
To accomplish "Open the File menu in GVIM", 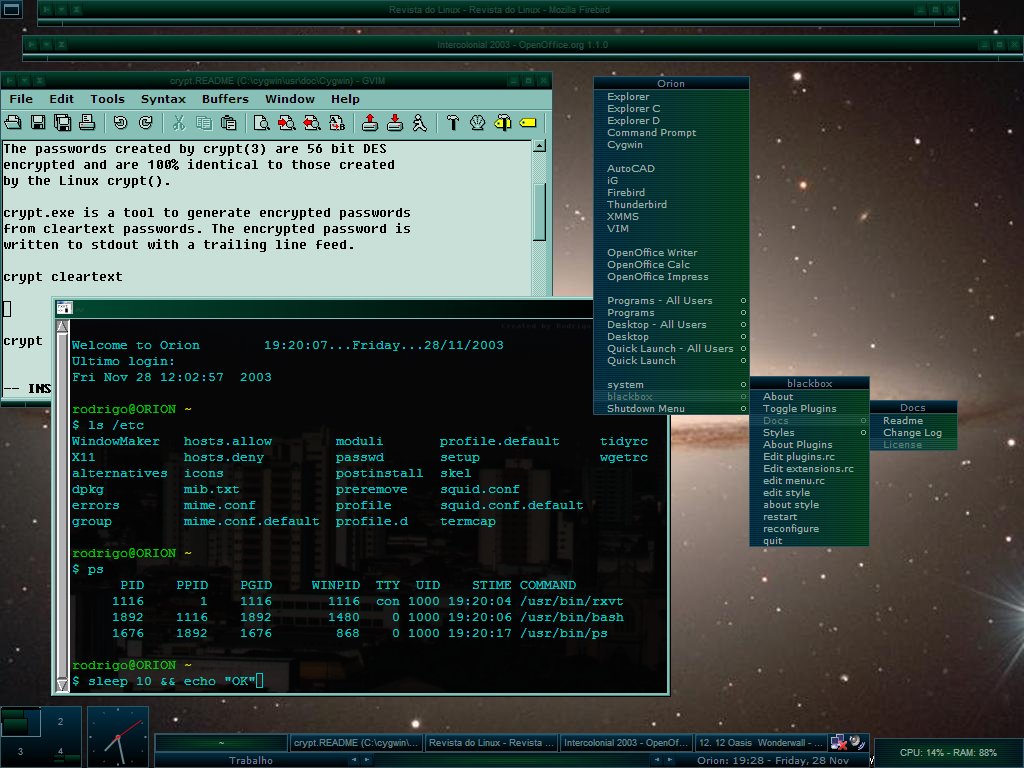I will 21,99.
